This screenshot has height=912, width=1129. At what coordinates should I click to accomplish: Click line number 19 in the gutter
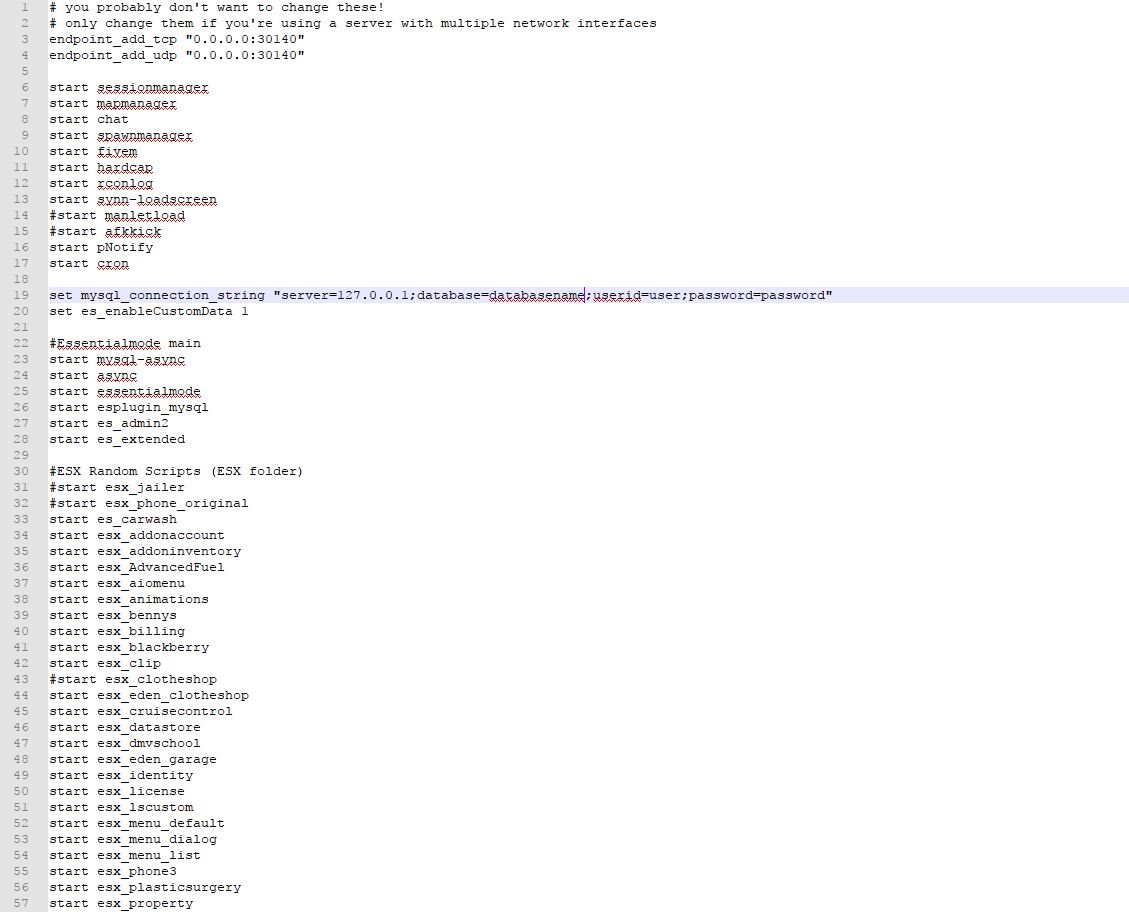21,295
